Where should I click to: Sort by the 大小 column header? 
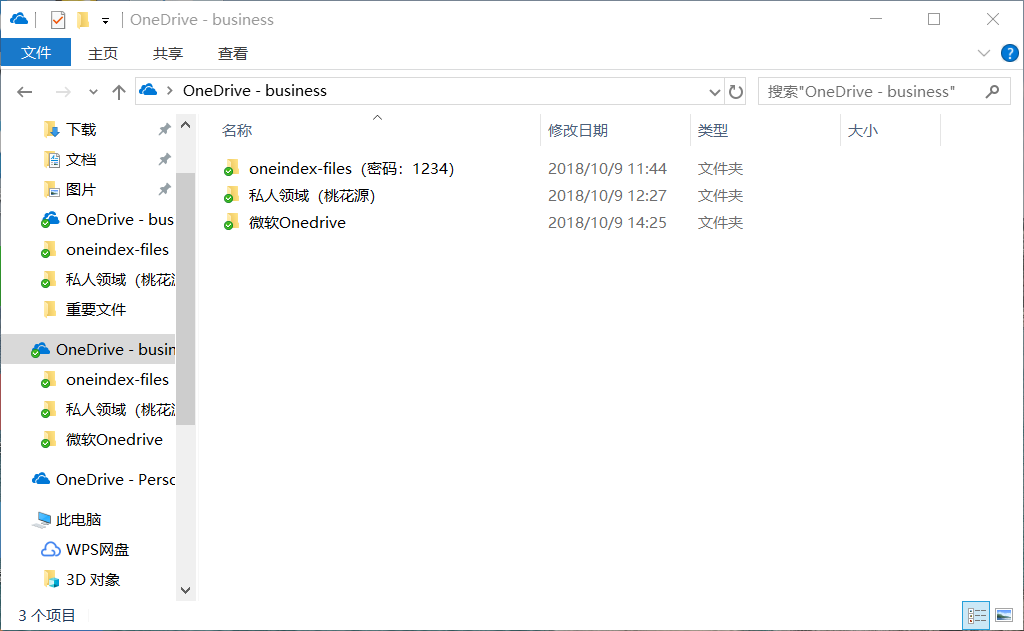[x=863, y=131]
